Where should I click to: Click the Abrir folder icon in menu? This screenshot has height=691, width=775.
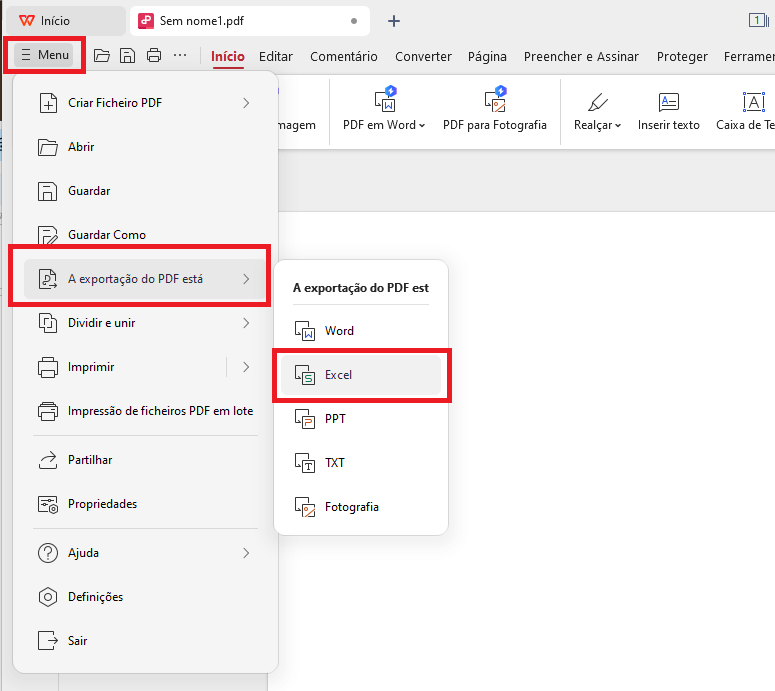click(48, 147)
